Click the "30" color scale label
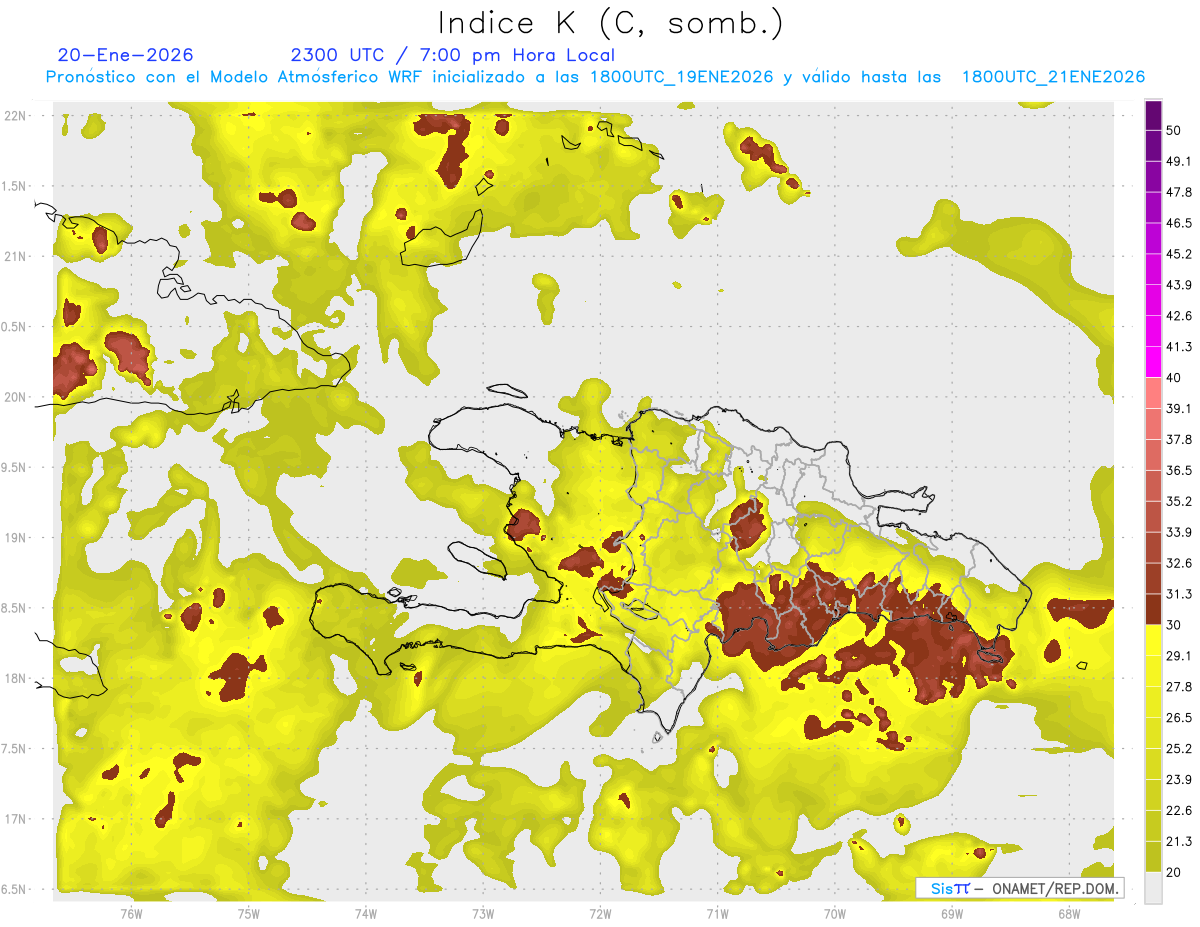 (1175, 625)
